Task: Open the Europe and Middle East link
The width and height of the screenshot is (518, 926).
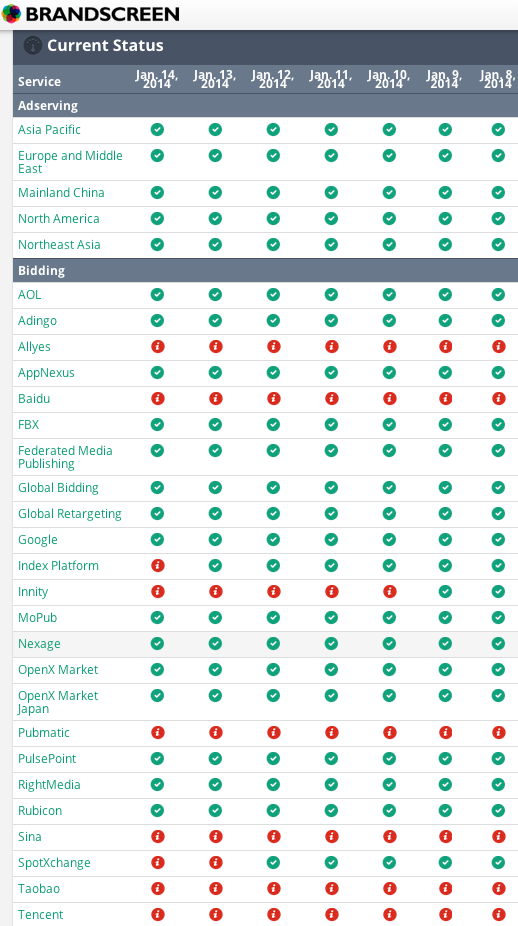Action: point(70,162)
